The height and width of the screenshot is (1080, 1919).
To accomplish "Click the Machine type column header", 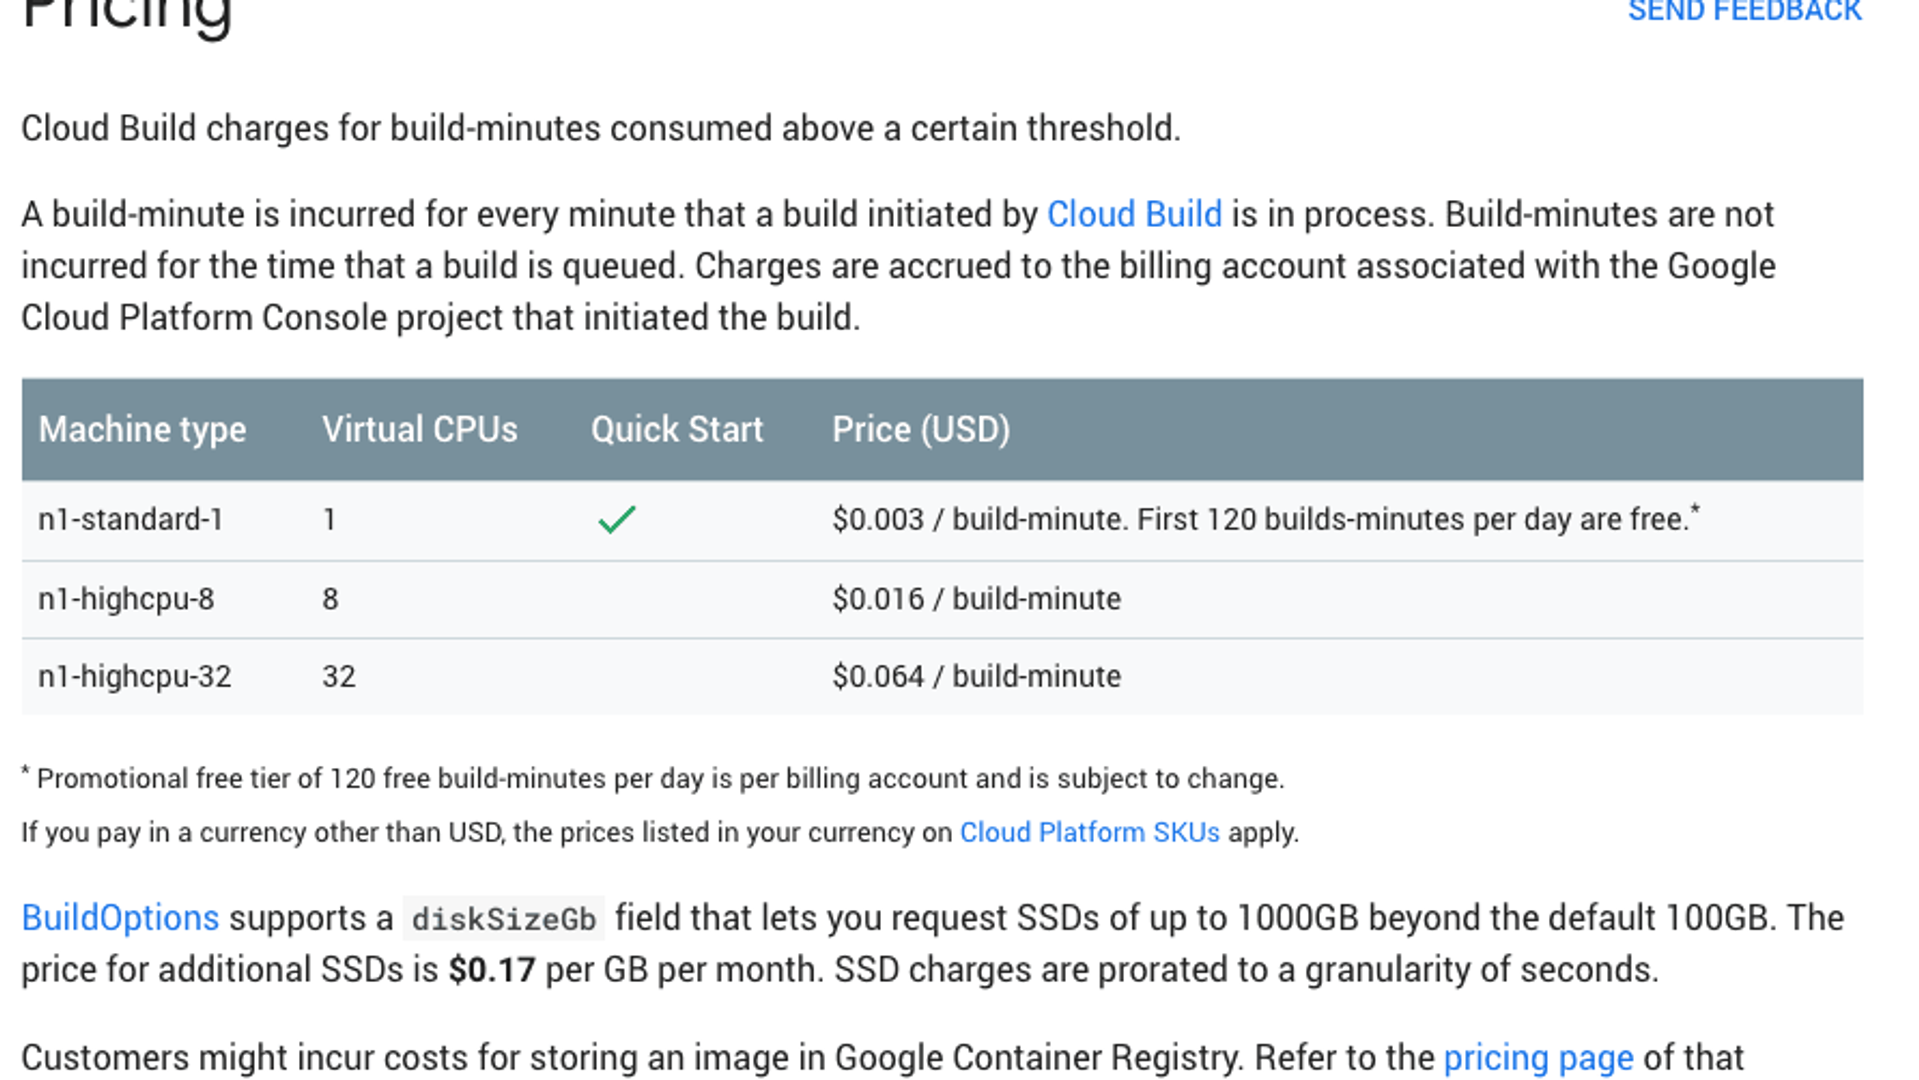I will [142, 430].
